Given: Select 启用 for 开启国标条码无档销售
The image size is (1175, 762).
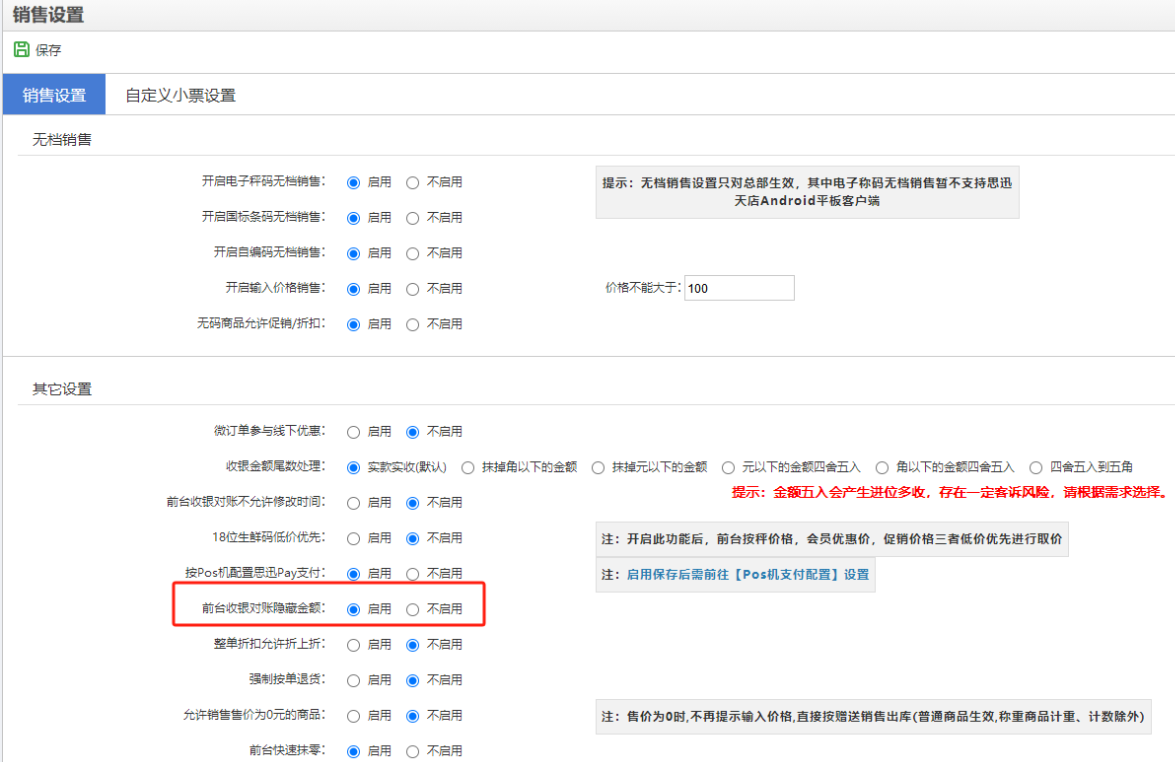Looking at the screenshot, I should pos(353,218).
